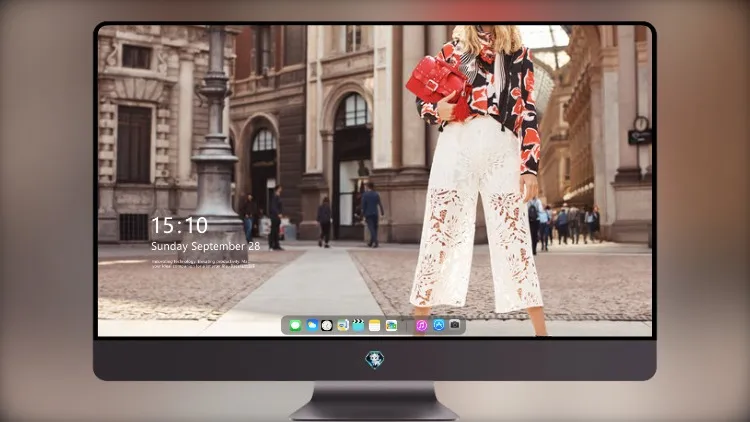
Task: Open the Camera app in dock
Action: 455,325
